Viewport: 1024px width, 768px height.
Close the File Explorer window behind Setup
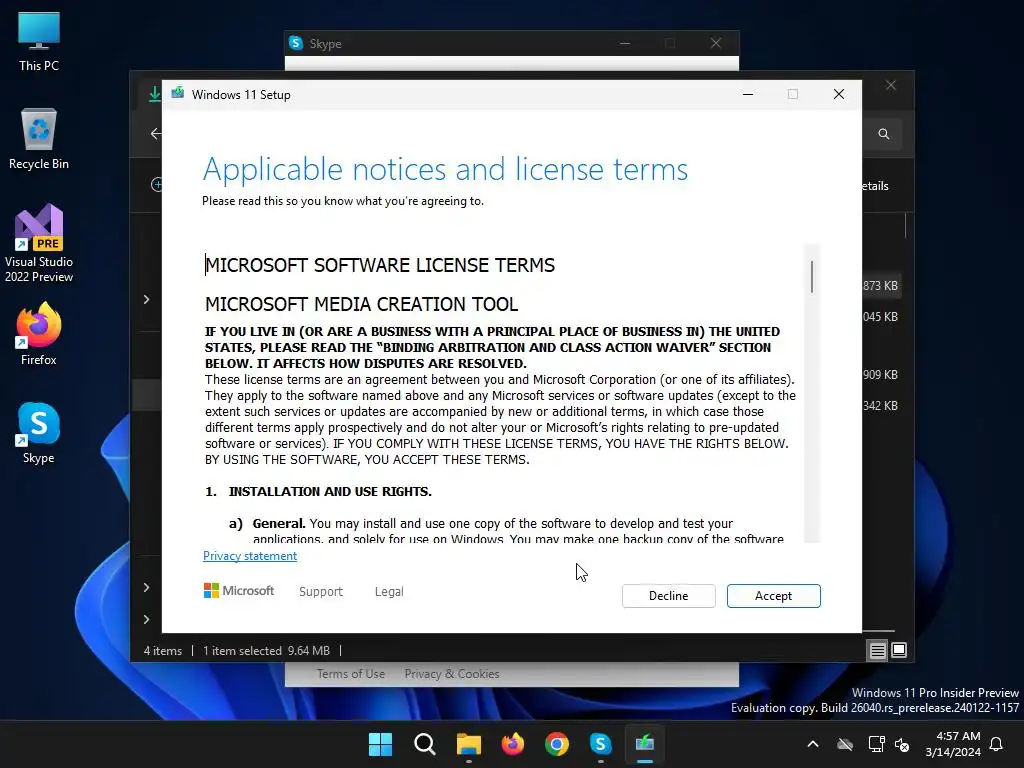click(891, 86)
